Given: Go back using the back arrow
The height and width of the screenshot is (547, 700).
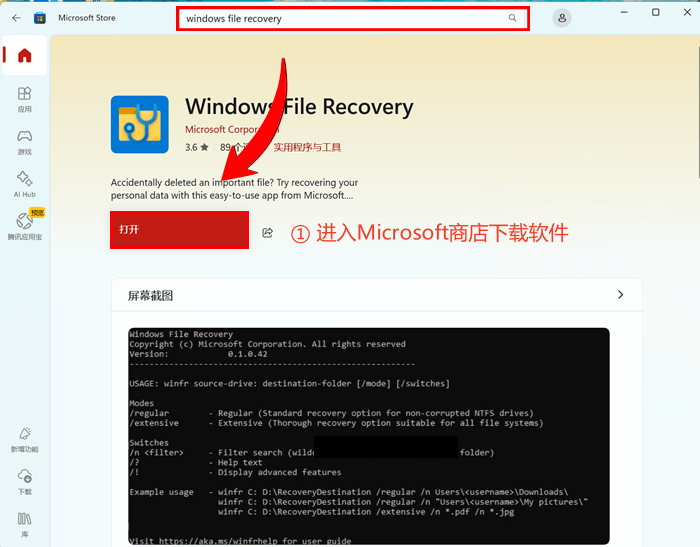Looking at the screenshot, I should [x=16, y=18].
